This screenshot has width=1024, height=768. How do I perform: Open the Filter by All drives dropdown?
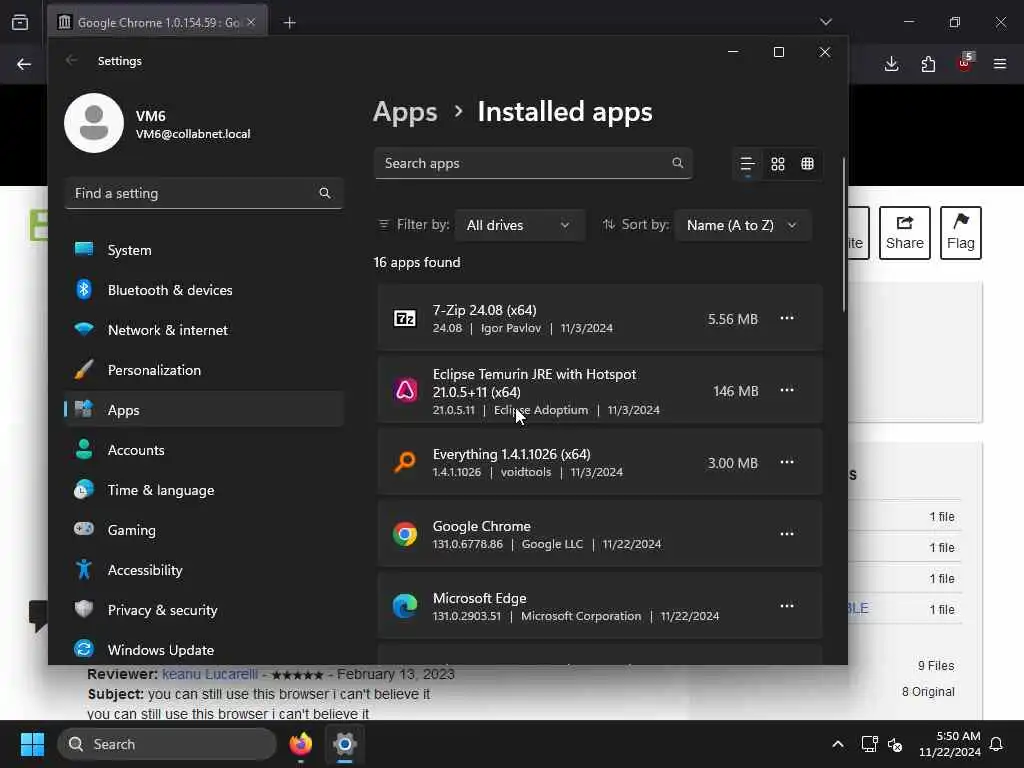(519, 225)
